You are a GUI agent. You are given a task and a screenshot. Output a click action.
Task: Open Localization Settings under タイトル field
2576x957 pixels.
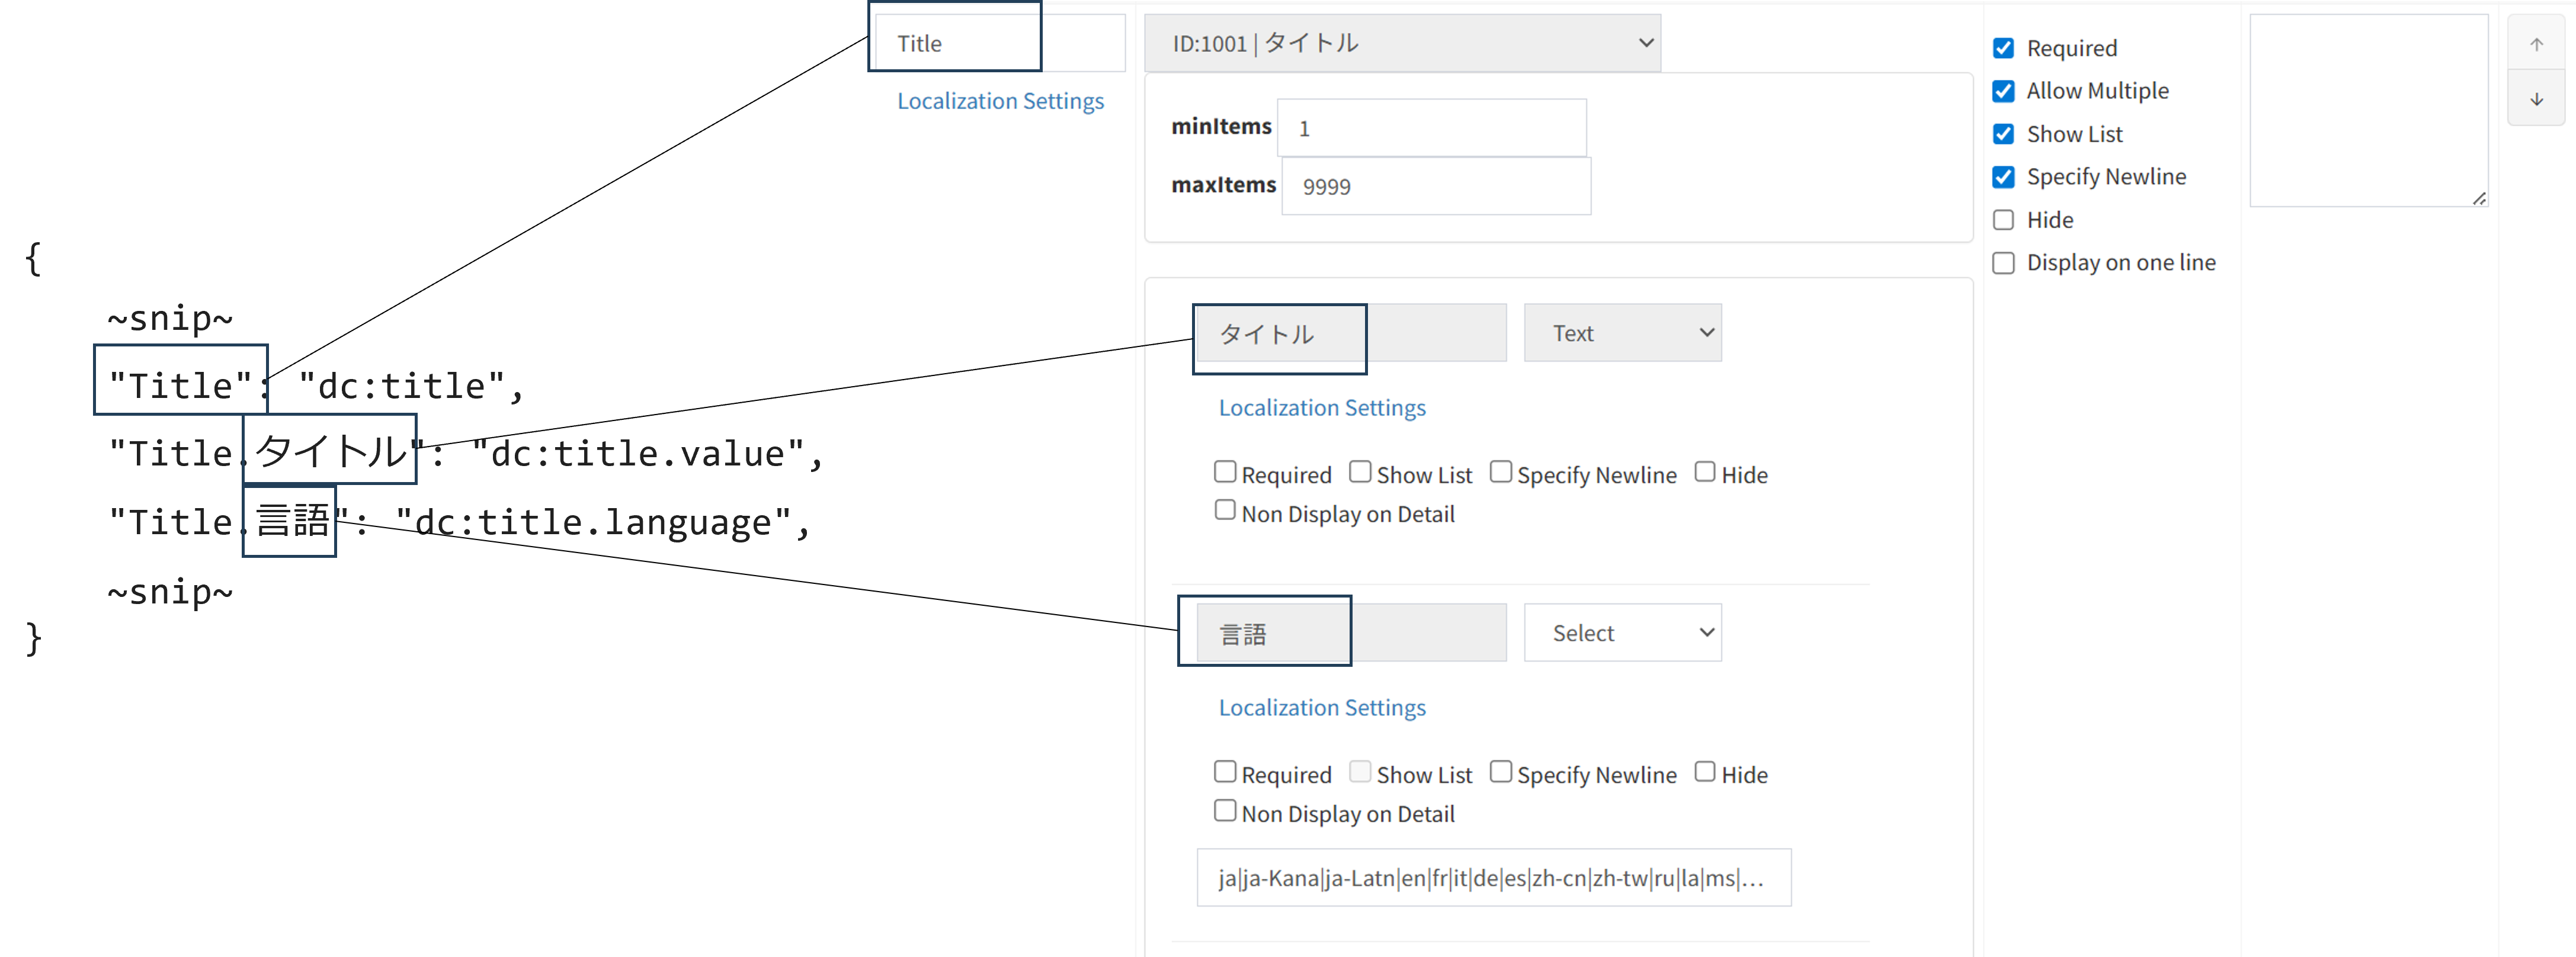pyautogui.click(x=1322, y=408)
